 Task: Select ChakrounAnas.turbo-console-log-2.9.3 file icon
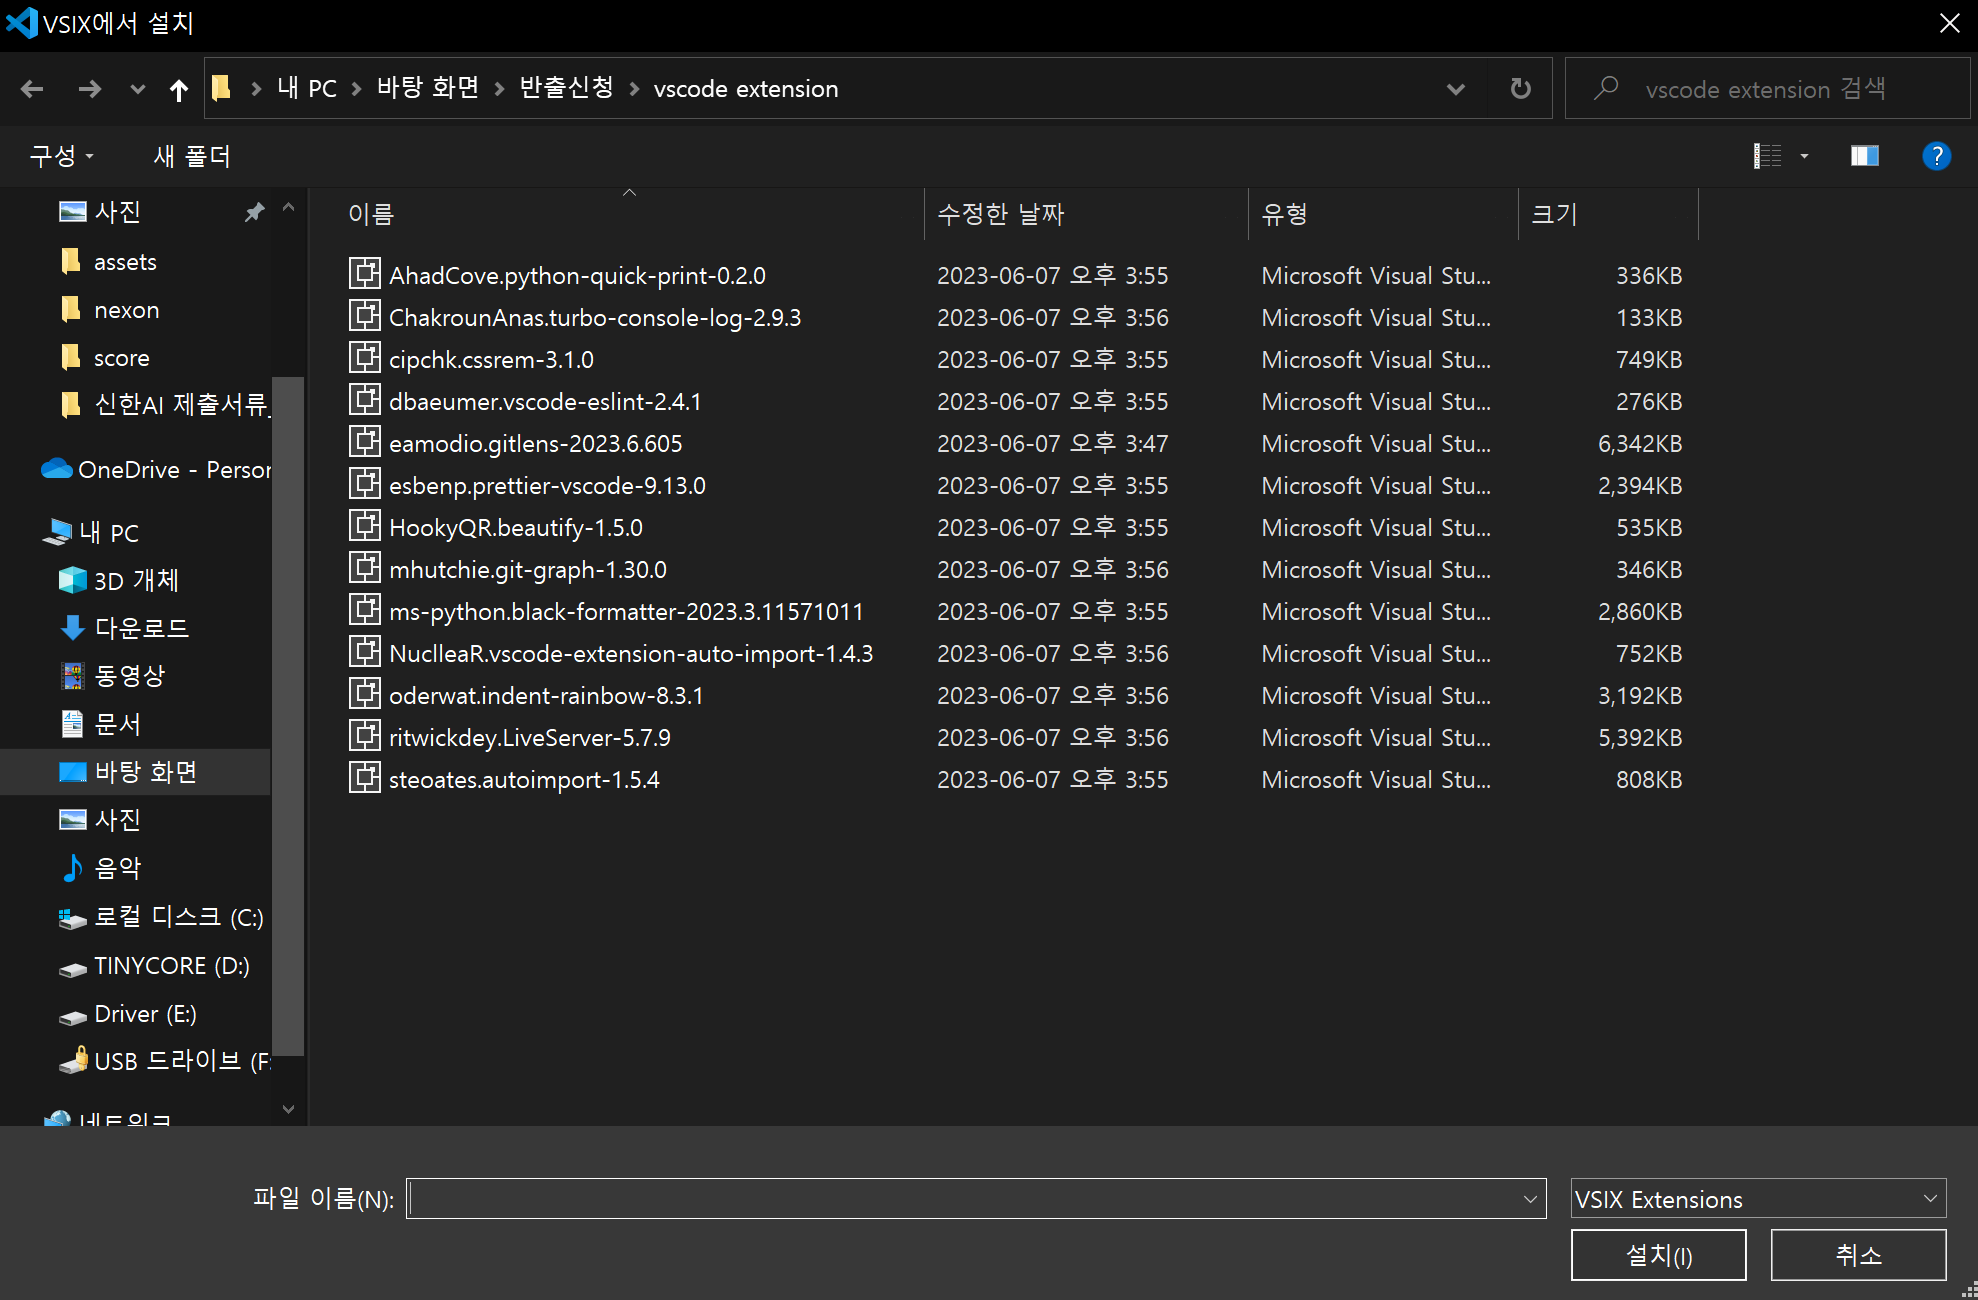(x=365, y=315)
